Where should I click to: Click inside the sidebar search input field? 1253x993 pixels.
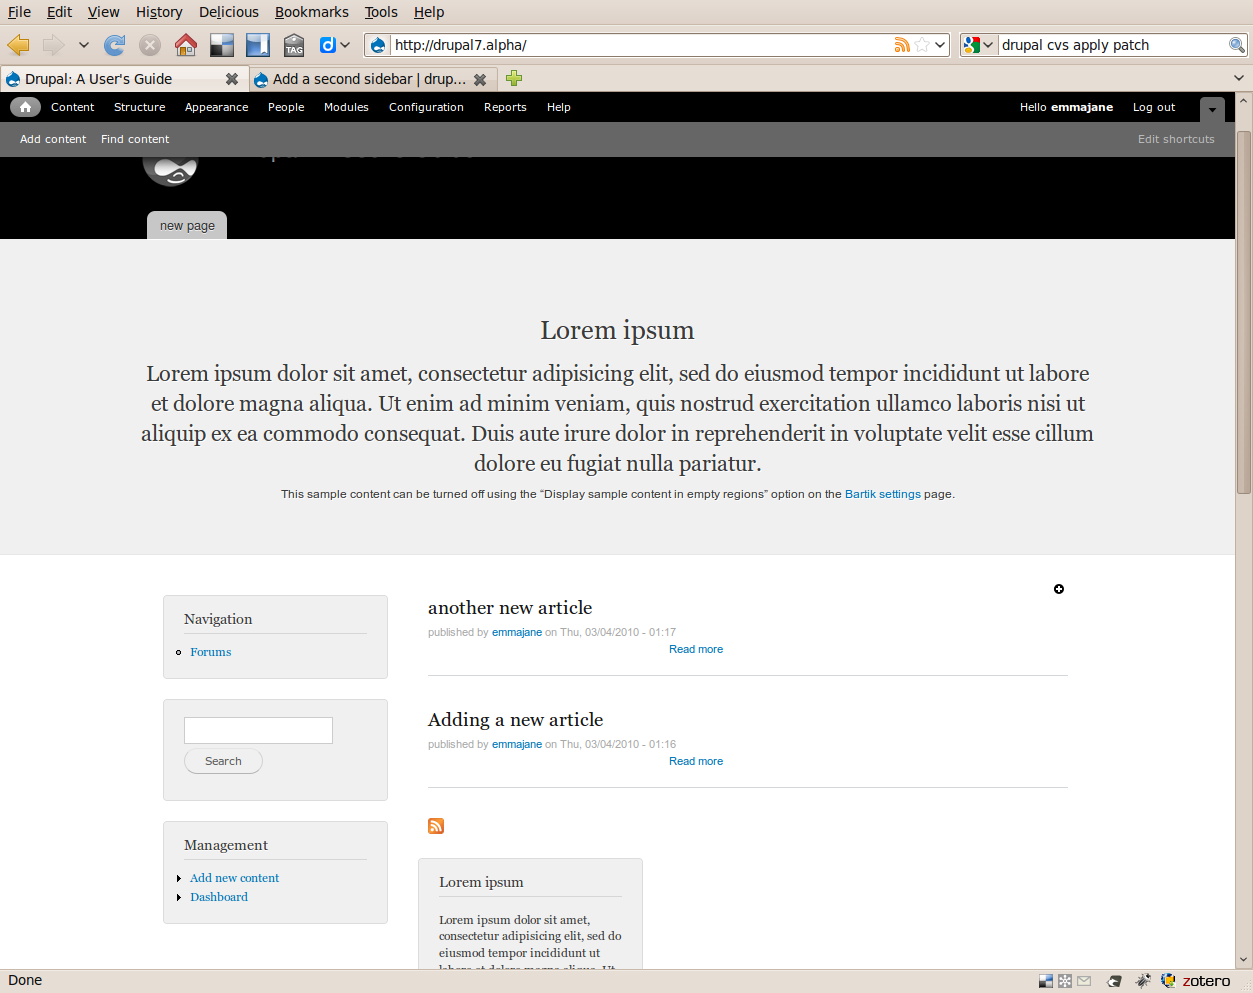258,730
